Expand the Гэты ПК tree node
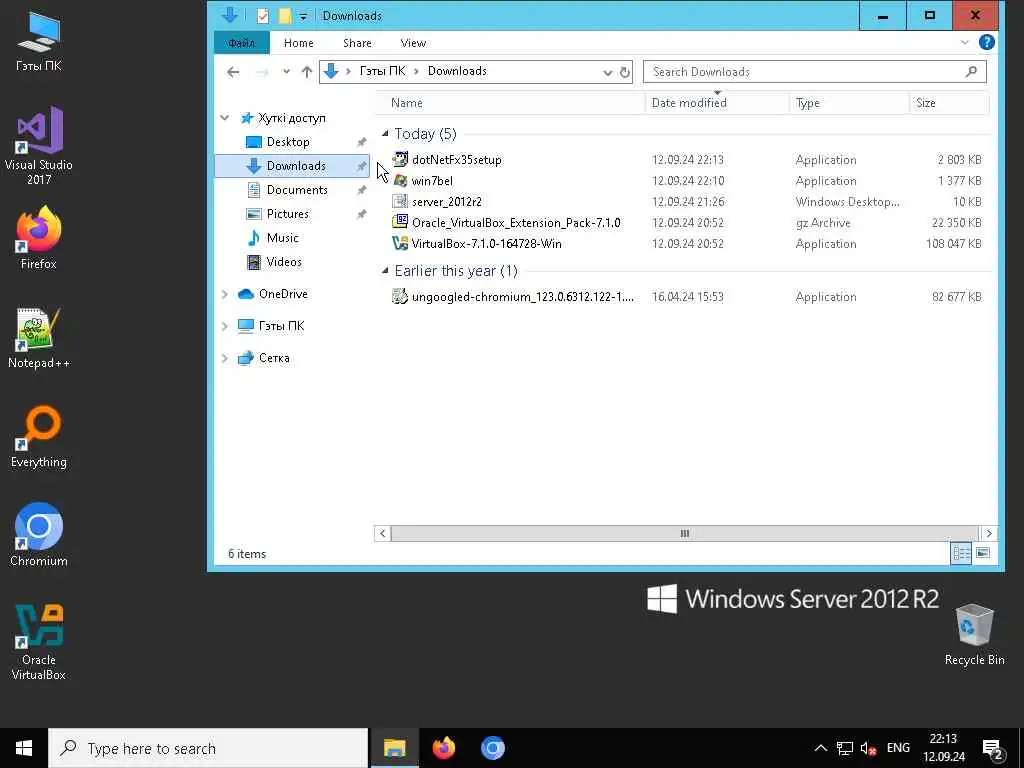 tap(225, 326)
